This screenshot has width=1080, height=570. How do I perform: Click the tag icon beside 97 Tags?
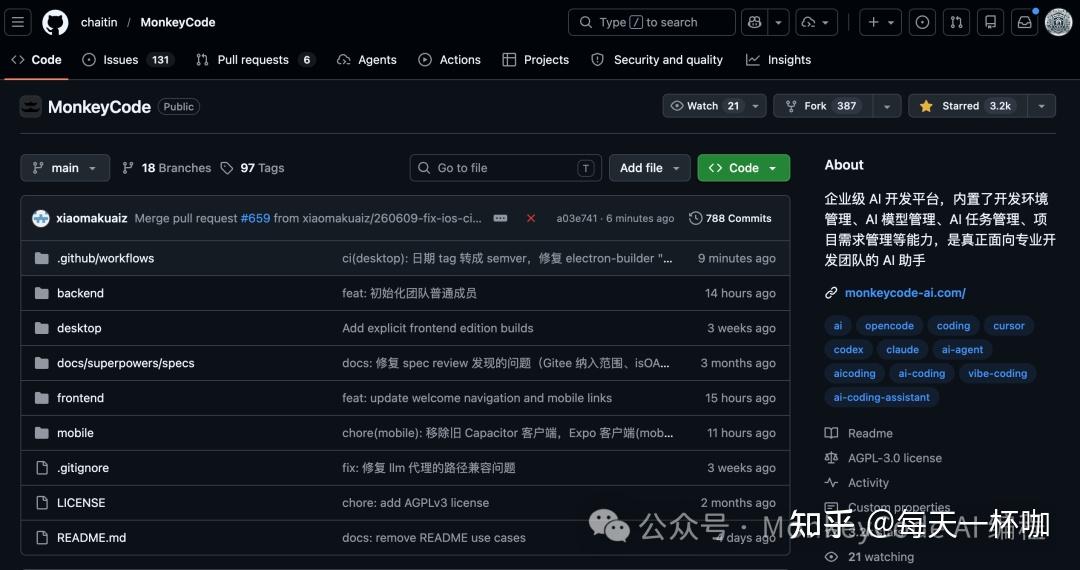tap(227, 168)
